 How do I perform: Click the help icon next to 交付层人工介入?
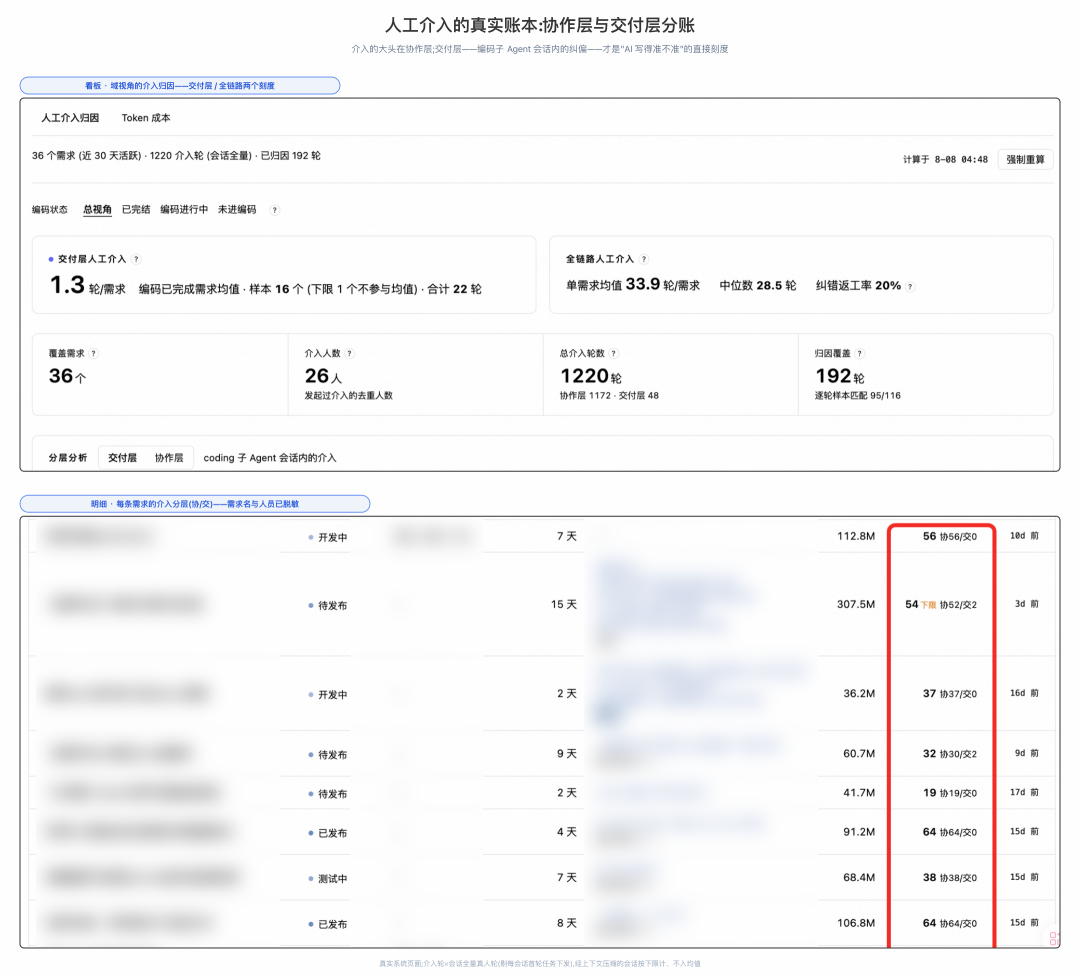pyautogui.click(x=136, y=259)
